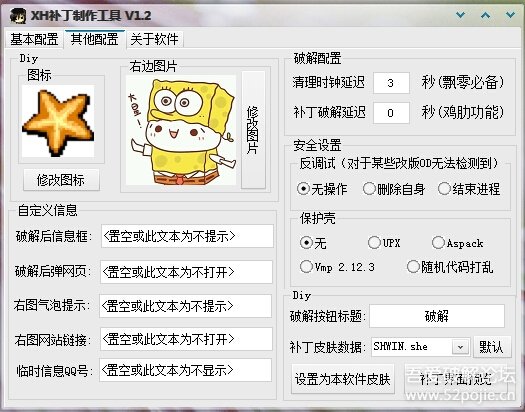This screenshot has height=412, width=525.
Task: Select the 删除自身 radio option
Action: 394,189
